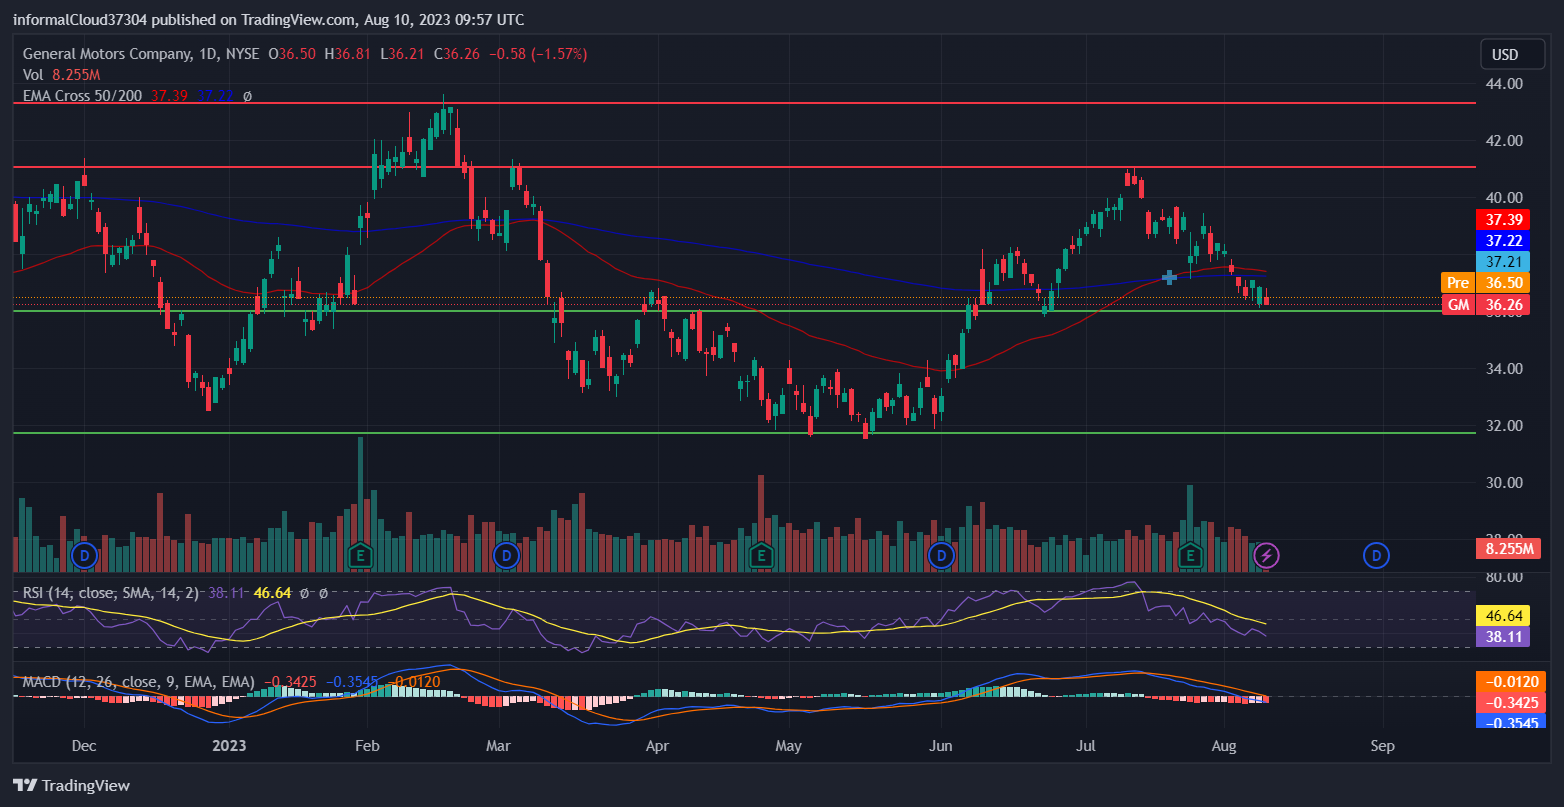
Task: Click the 8.255M volume axis label
Action: tap(1508, 548)
